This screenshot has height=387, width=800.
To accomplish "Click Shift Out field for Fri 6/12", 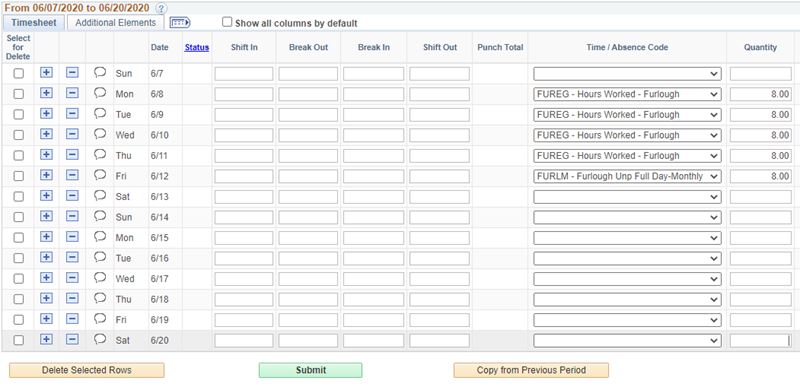I will [x=439, y=176].
